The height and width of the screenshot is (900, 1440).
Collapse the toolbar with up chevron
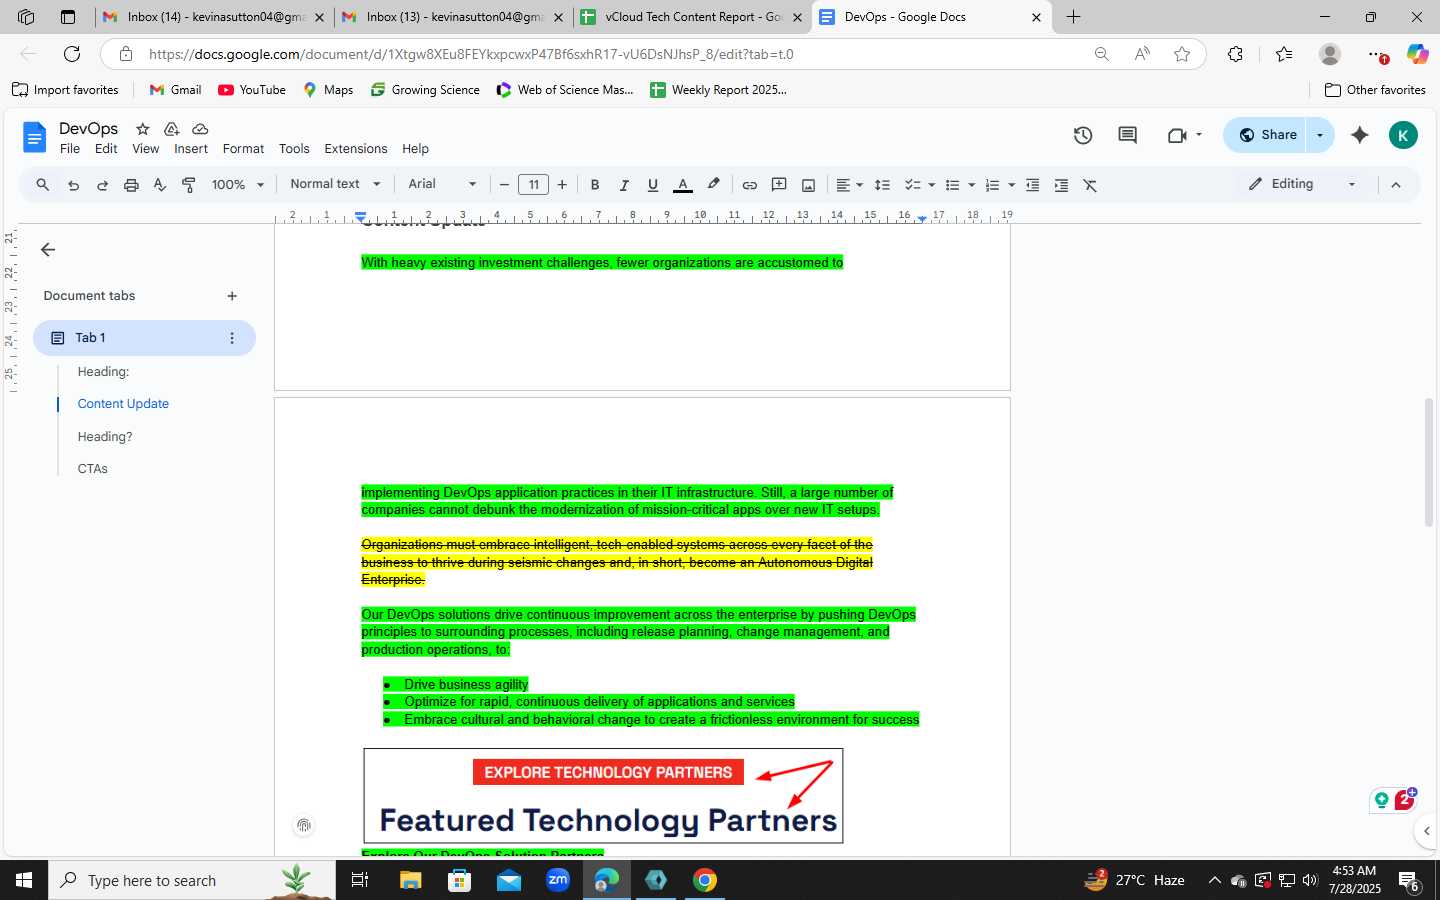[x=1396, y=185]
